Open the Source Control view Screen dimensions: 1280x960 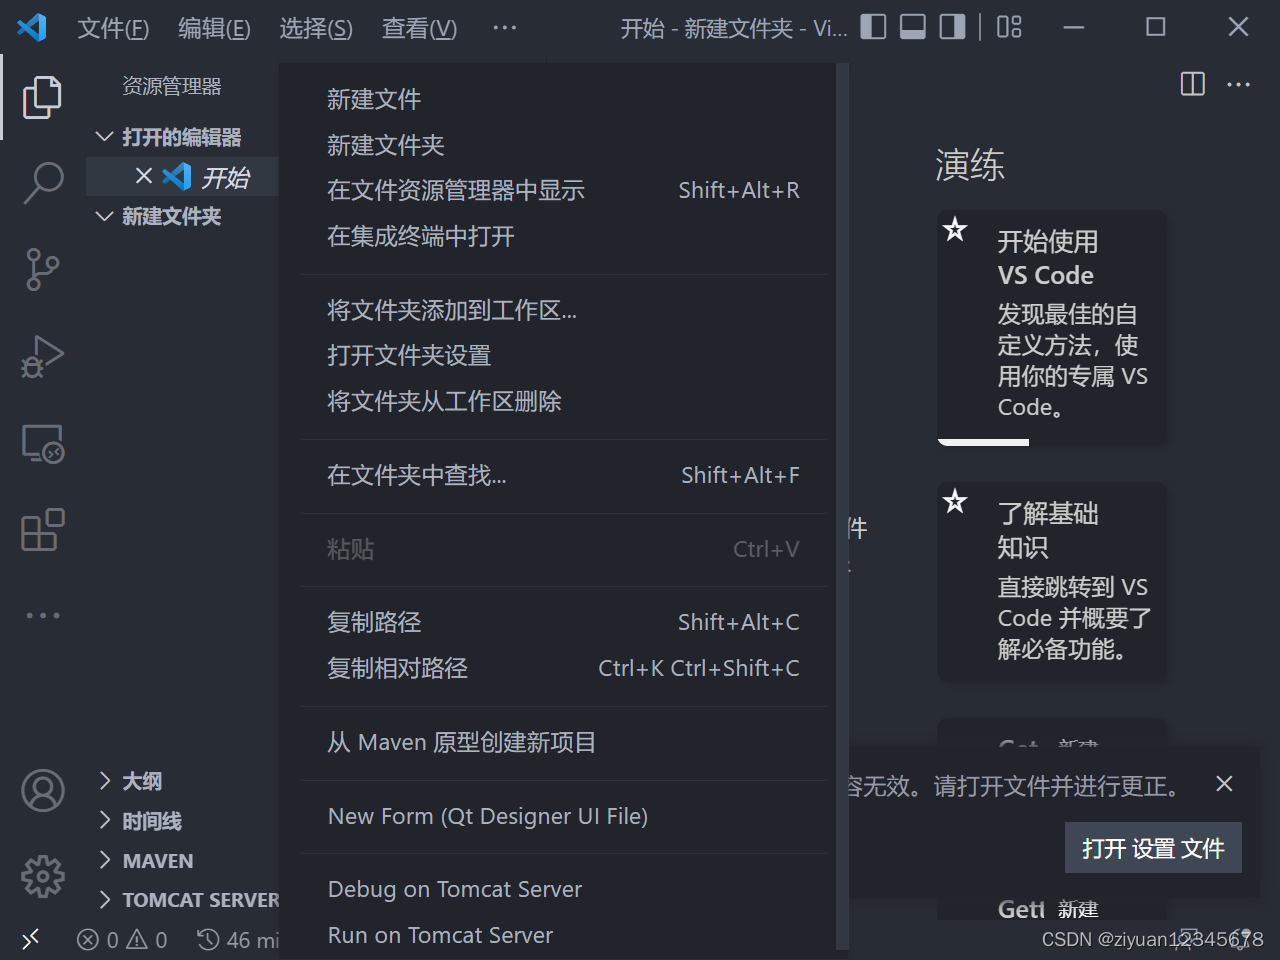(x=42, y=270)
